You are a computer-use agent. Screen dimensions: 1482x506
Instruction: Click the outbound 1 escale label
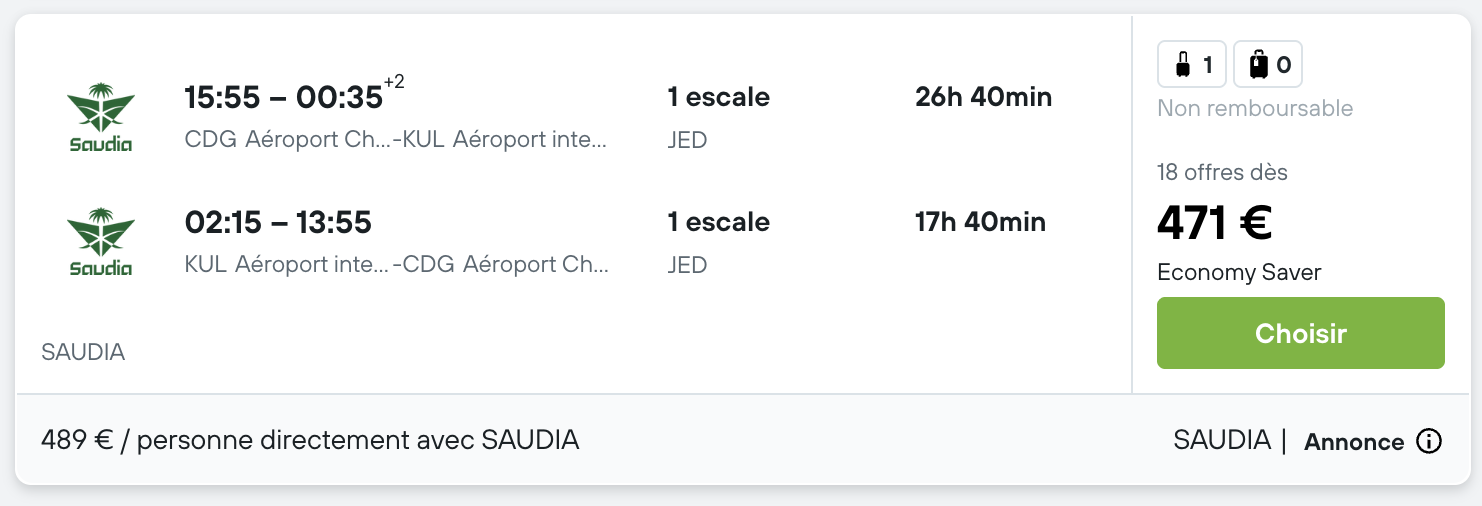718,97
